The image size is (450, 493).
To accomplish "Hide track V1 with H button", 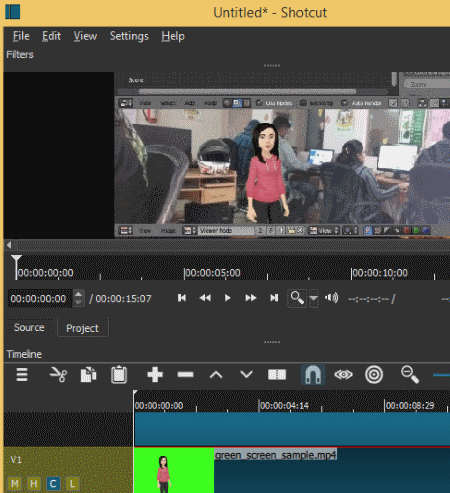I will [x=34, y=484].
